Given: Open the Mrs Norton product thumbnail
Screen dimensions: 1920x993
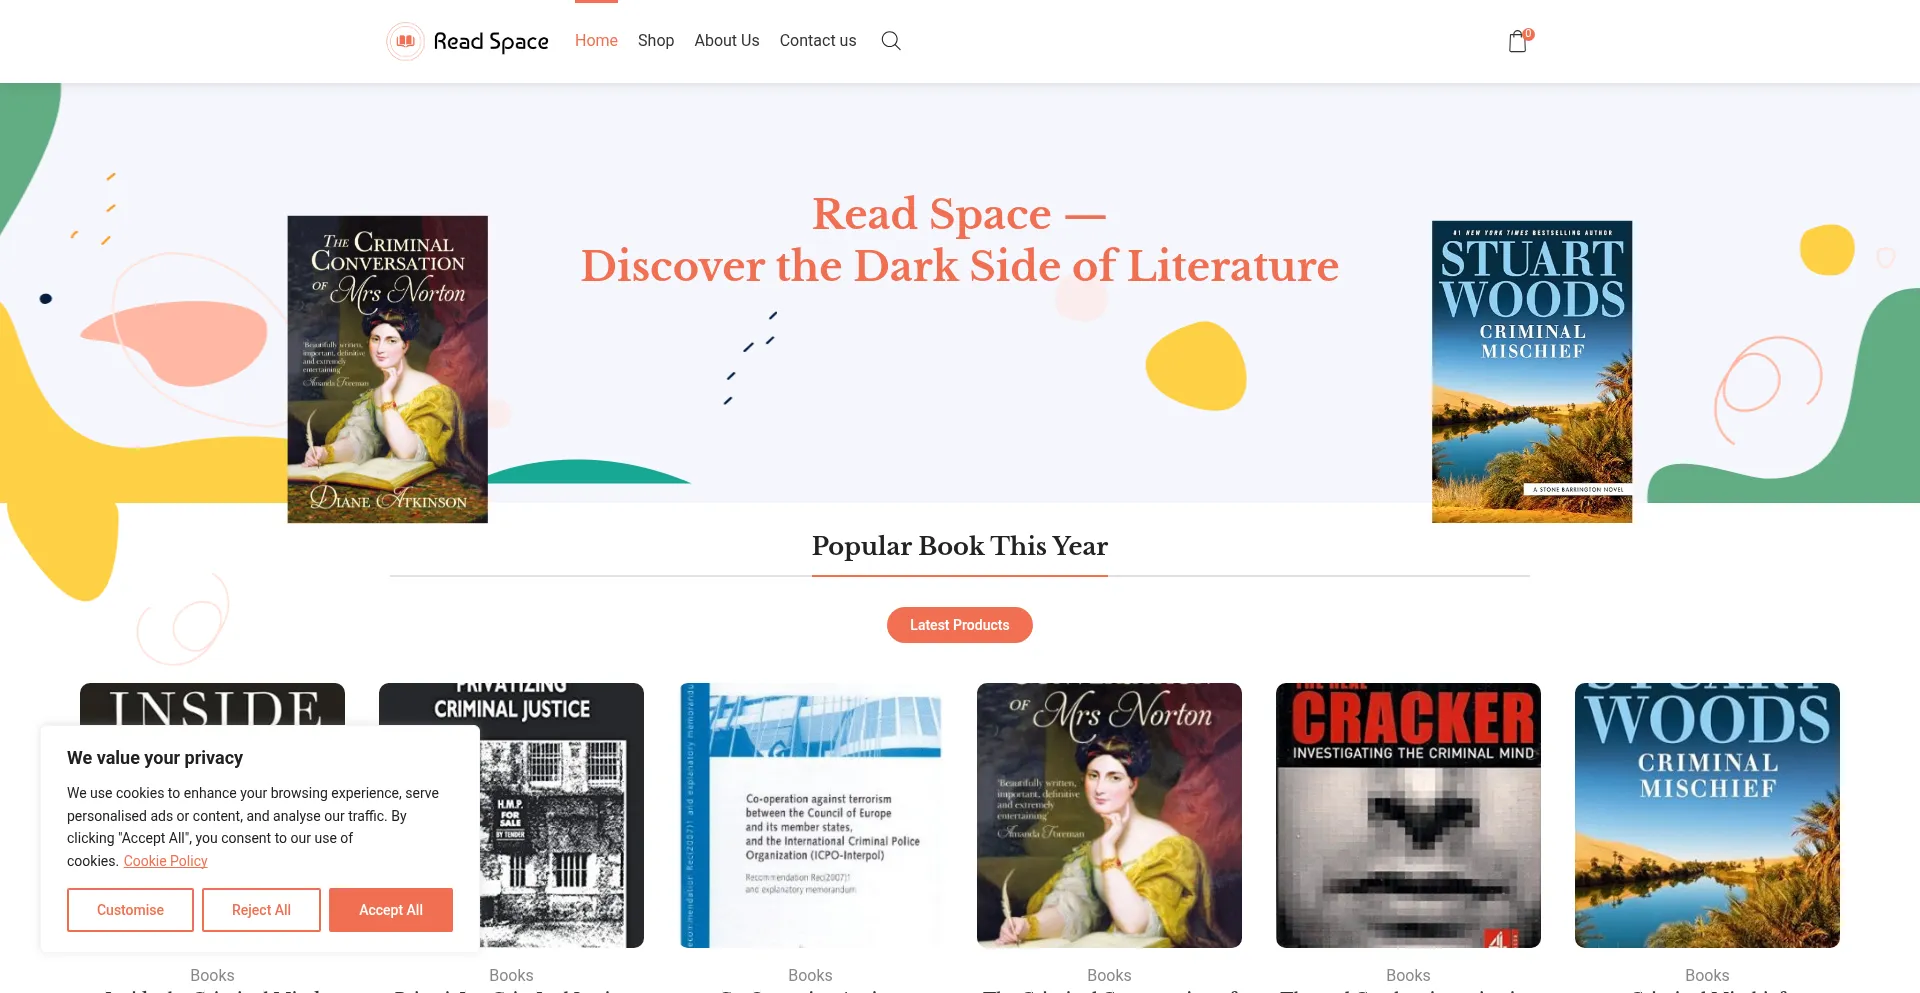Looking at the screenshot, I should [1109, 815].
